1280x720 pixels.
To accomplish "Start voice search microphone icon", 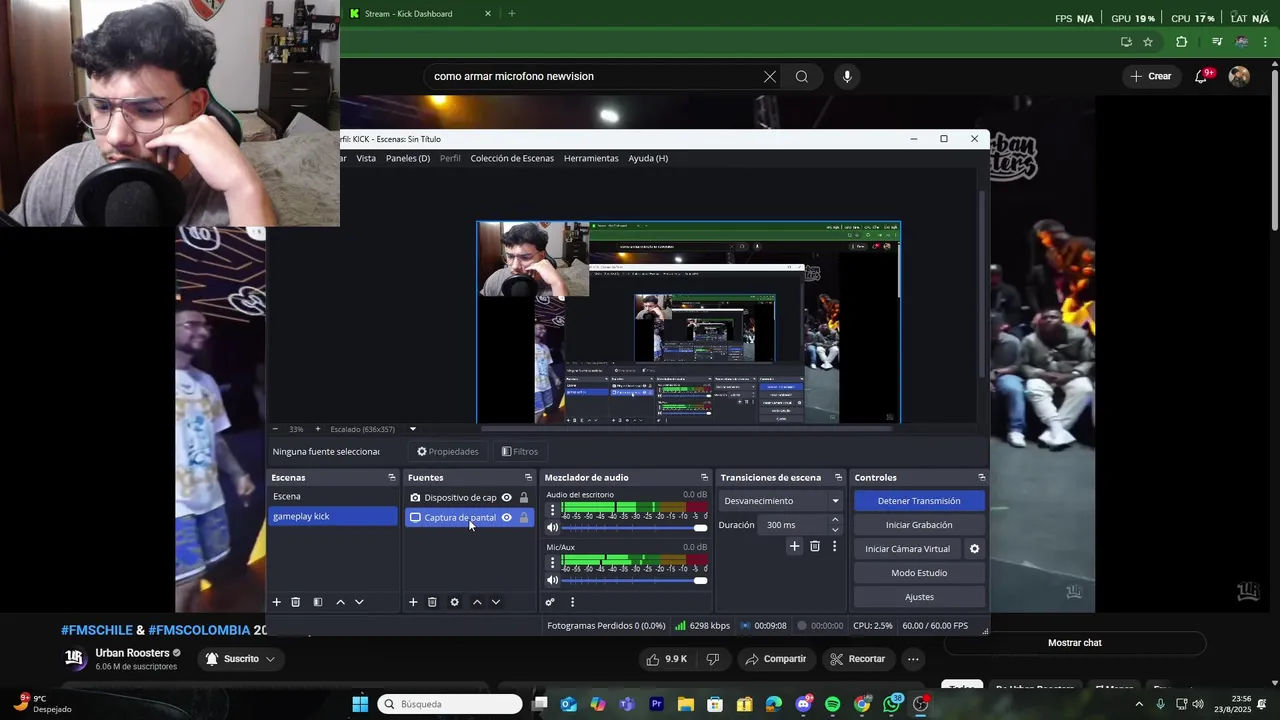I will click(847, 76).
